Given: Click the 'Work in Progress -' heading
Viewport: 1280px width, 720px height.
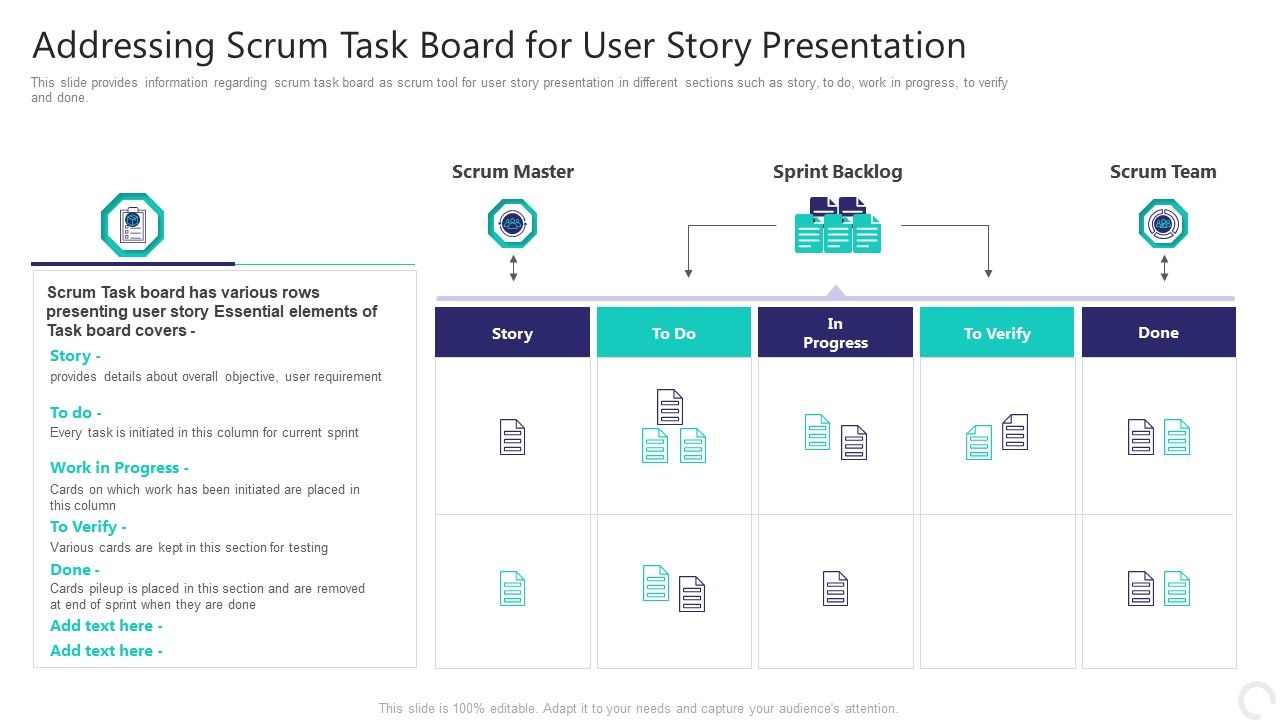Looking at the screenshot, I should (119, 468).
